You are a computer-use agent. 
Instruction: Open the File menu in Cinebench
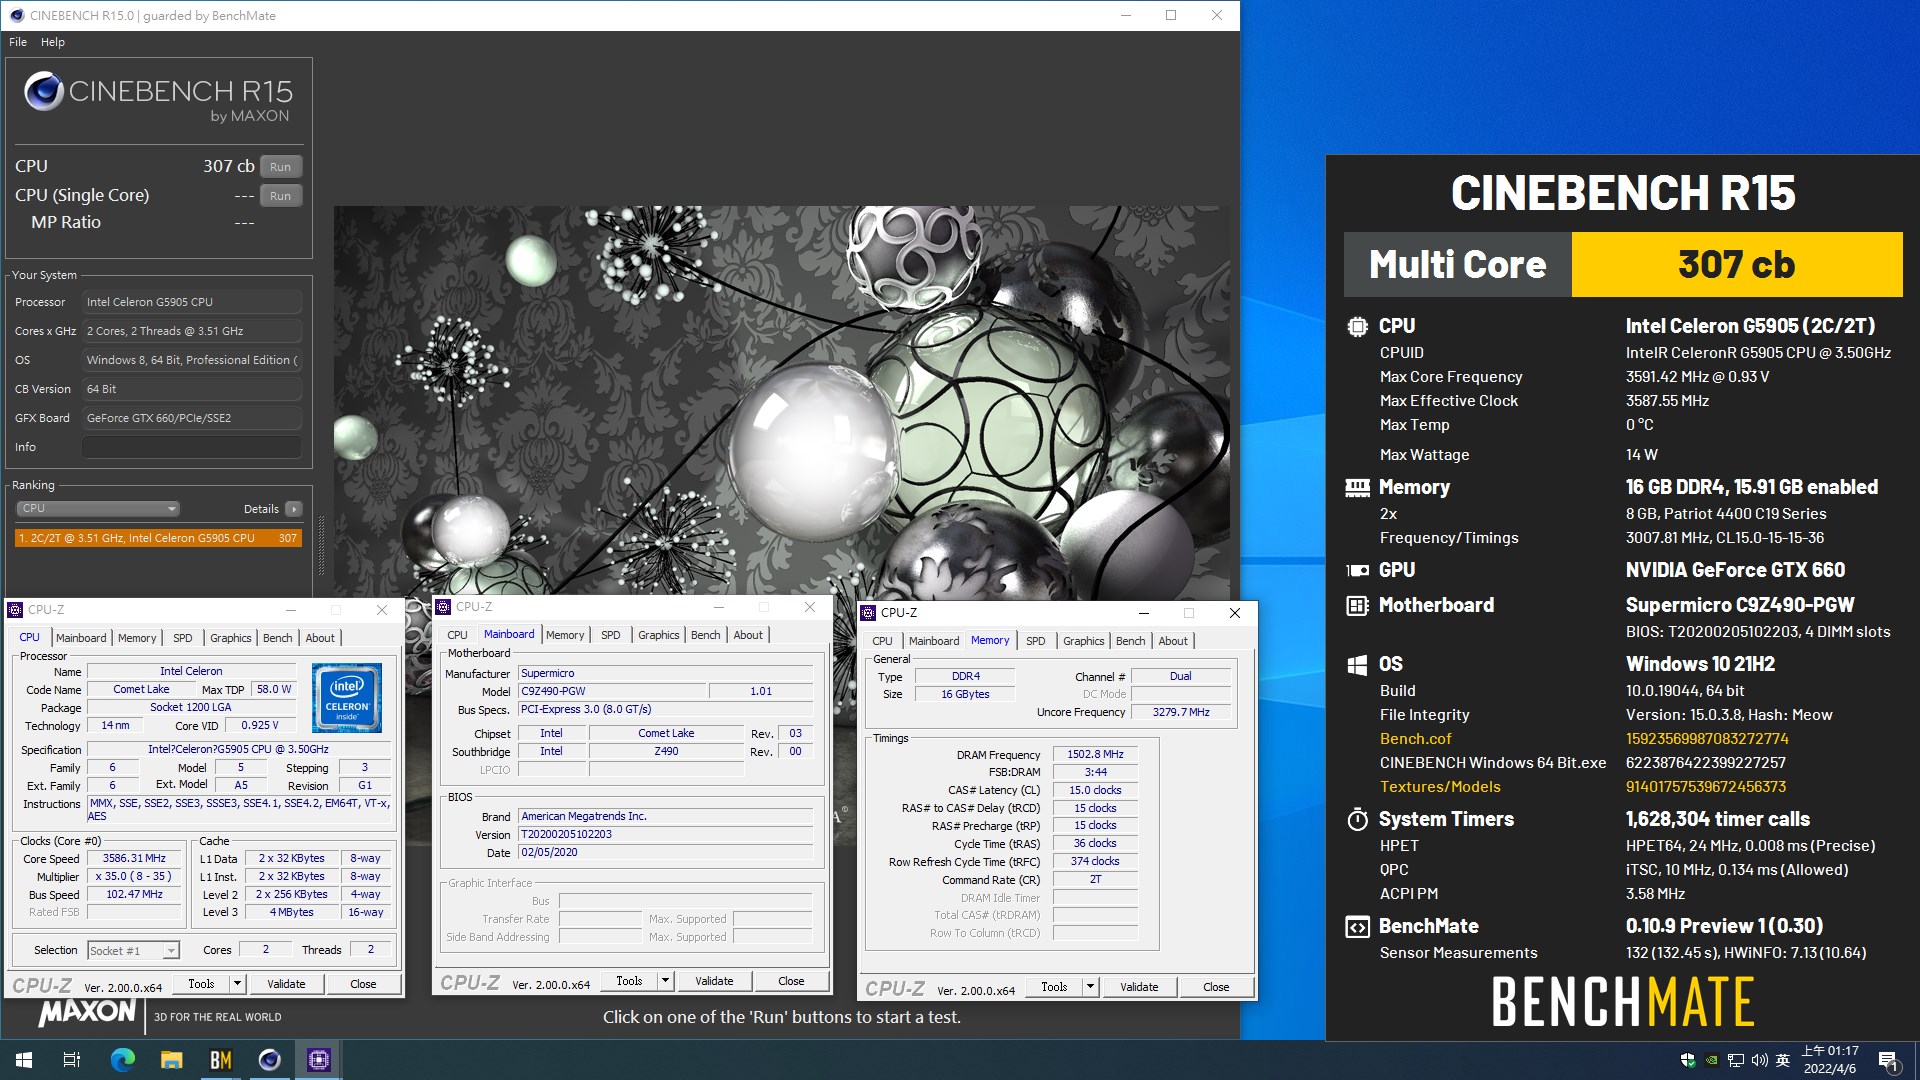tap(18, 42)
